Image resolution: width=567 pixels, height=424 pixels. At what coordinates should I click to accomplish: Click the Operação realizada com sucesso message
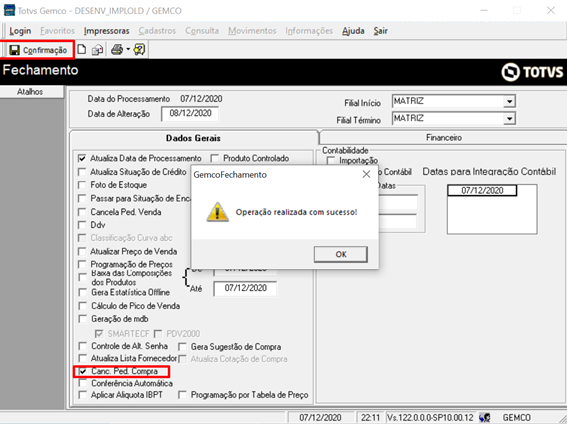pos(297,212)
